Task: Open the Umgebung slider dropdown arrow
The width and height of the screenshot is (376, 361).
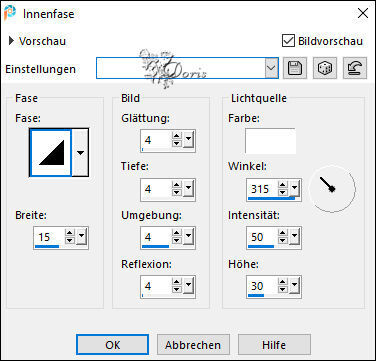Action: [x=189, y=237]
